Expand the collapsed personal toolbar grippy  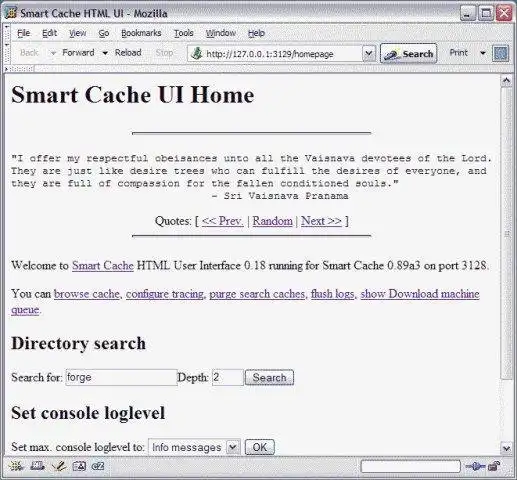19,69
